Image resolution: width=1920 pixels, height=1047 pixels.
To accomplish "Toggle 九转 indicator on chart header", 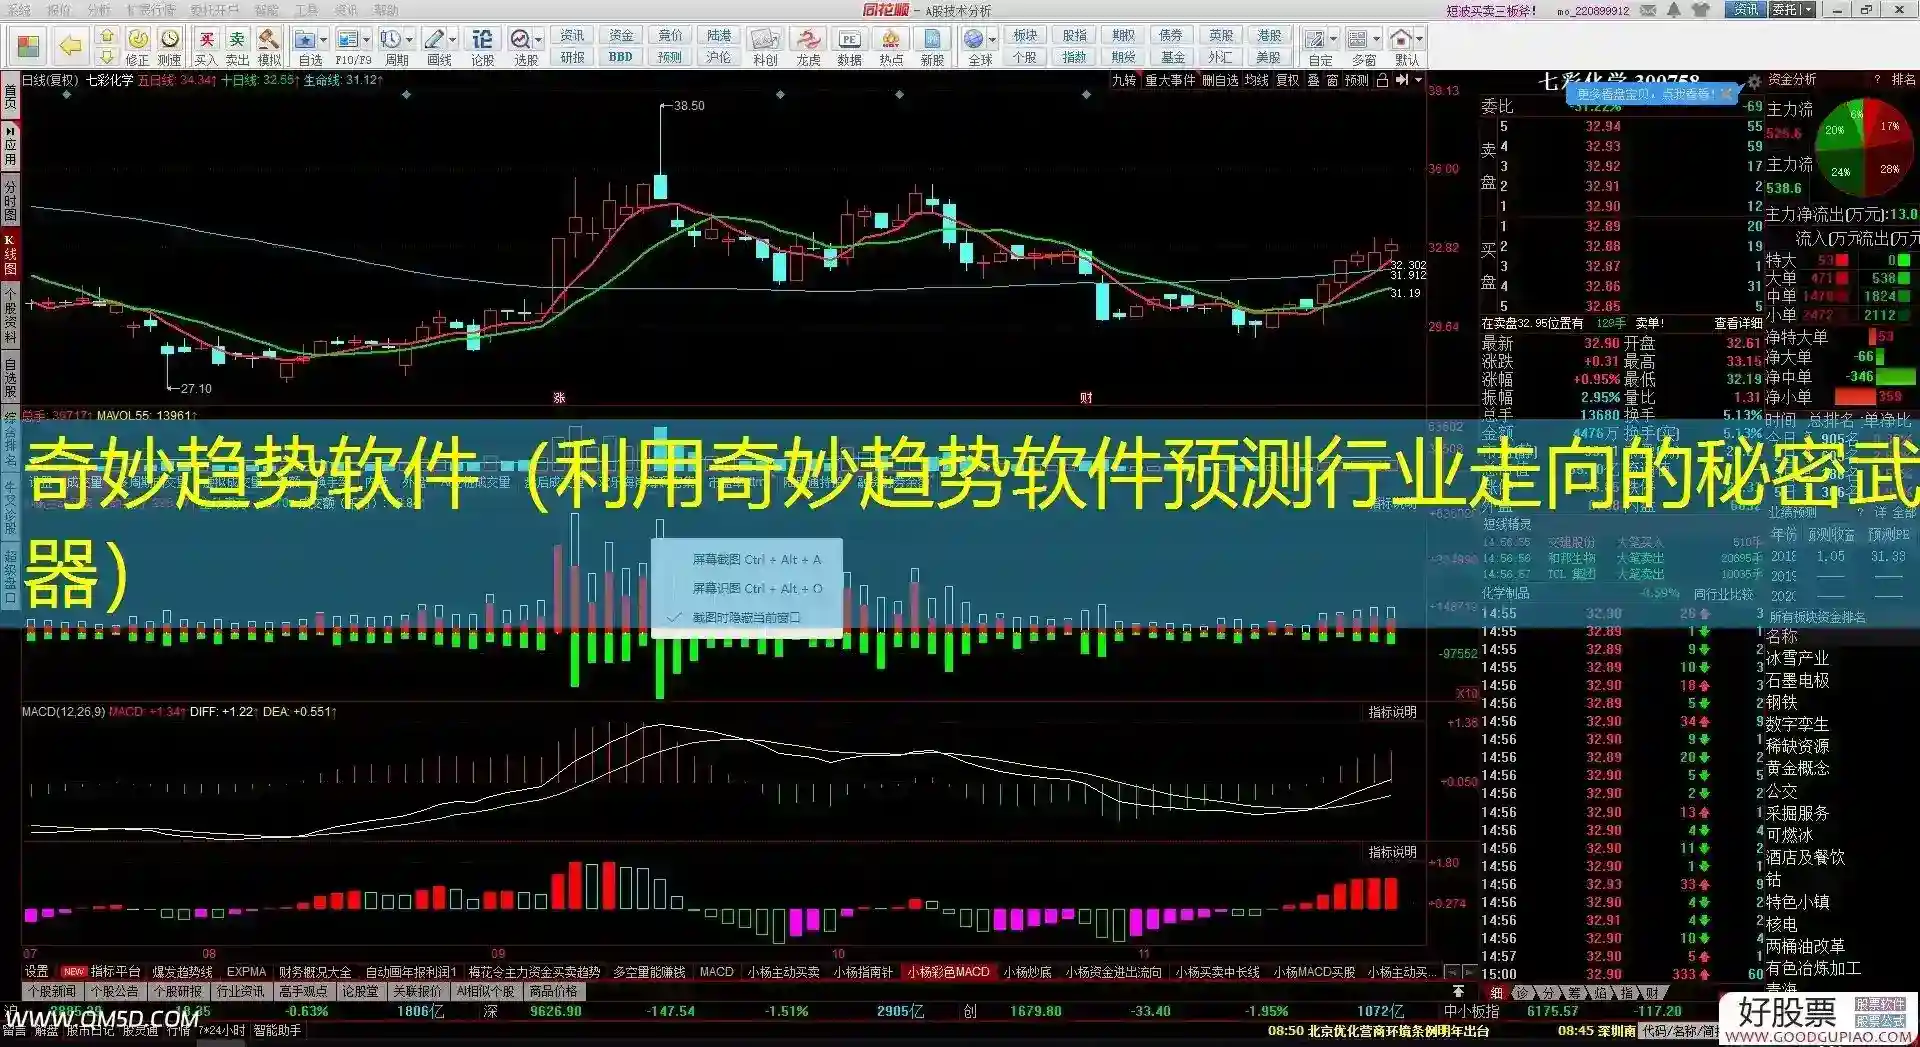I will [x=1124, y=80].
